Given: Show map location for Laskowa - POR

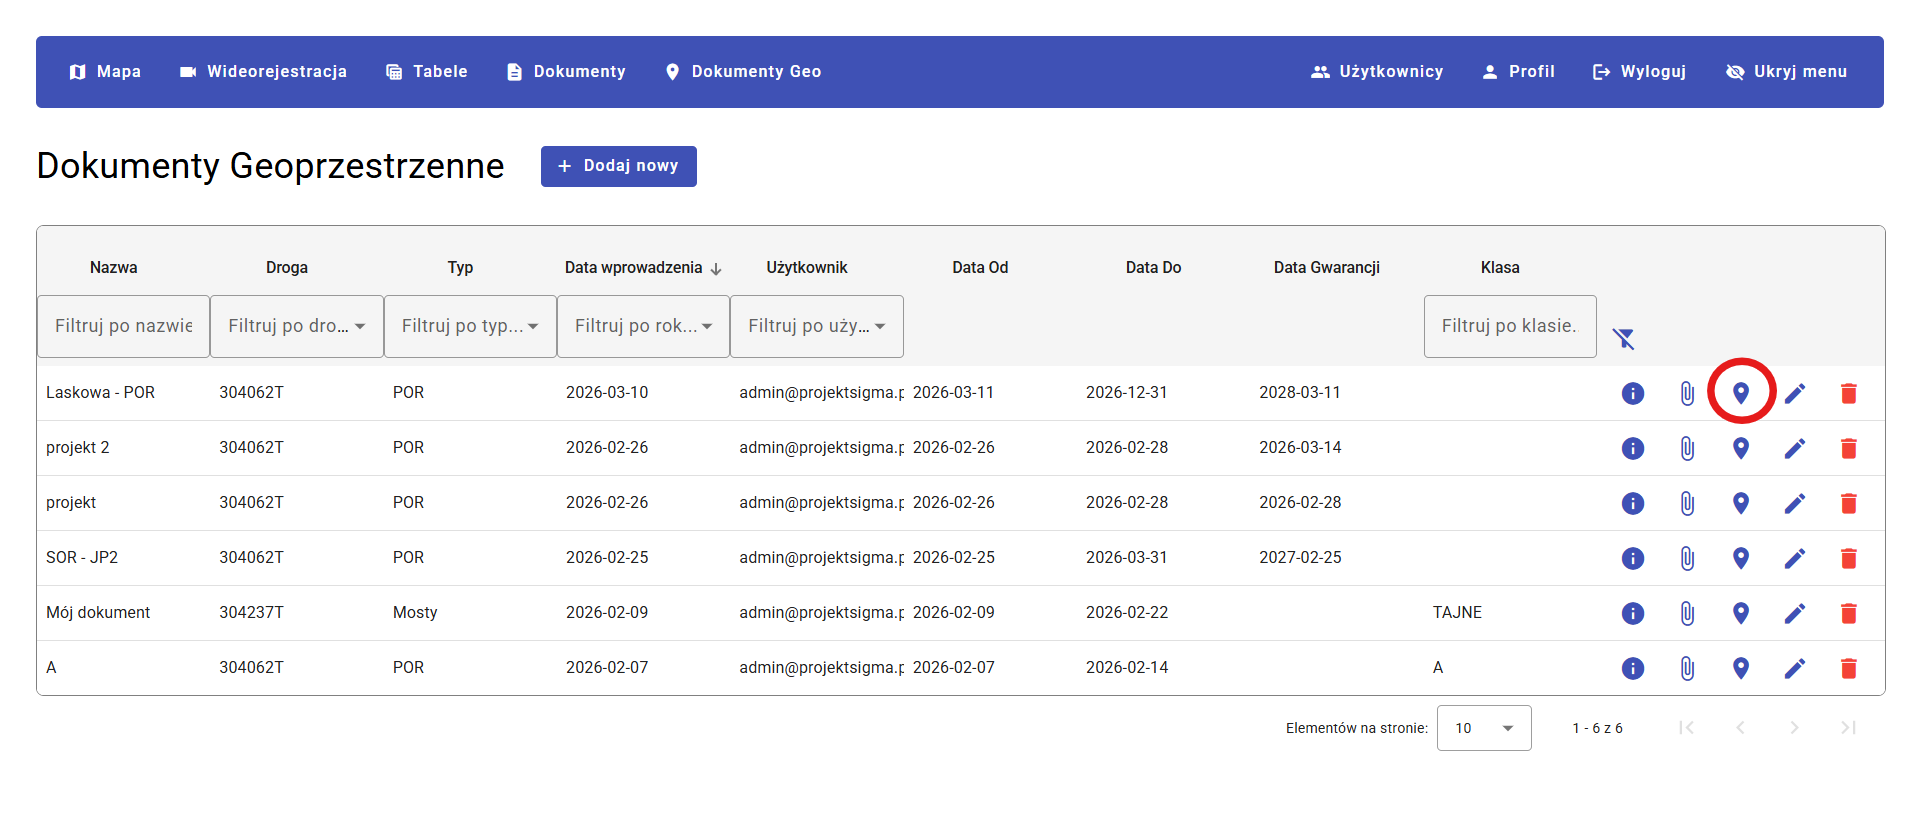Looking at the screenshot, I should click(x=1740, y=393).
